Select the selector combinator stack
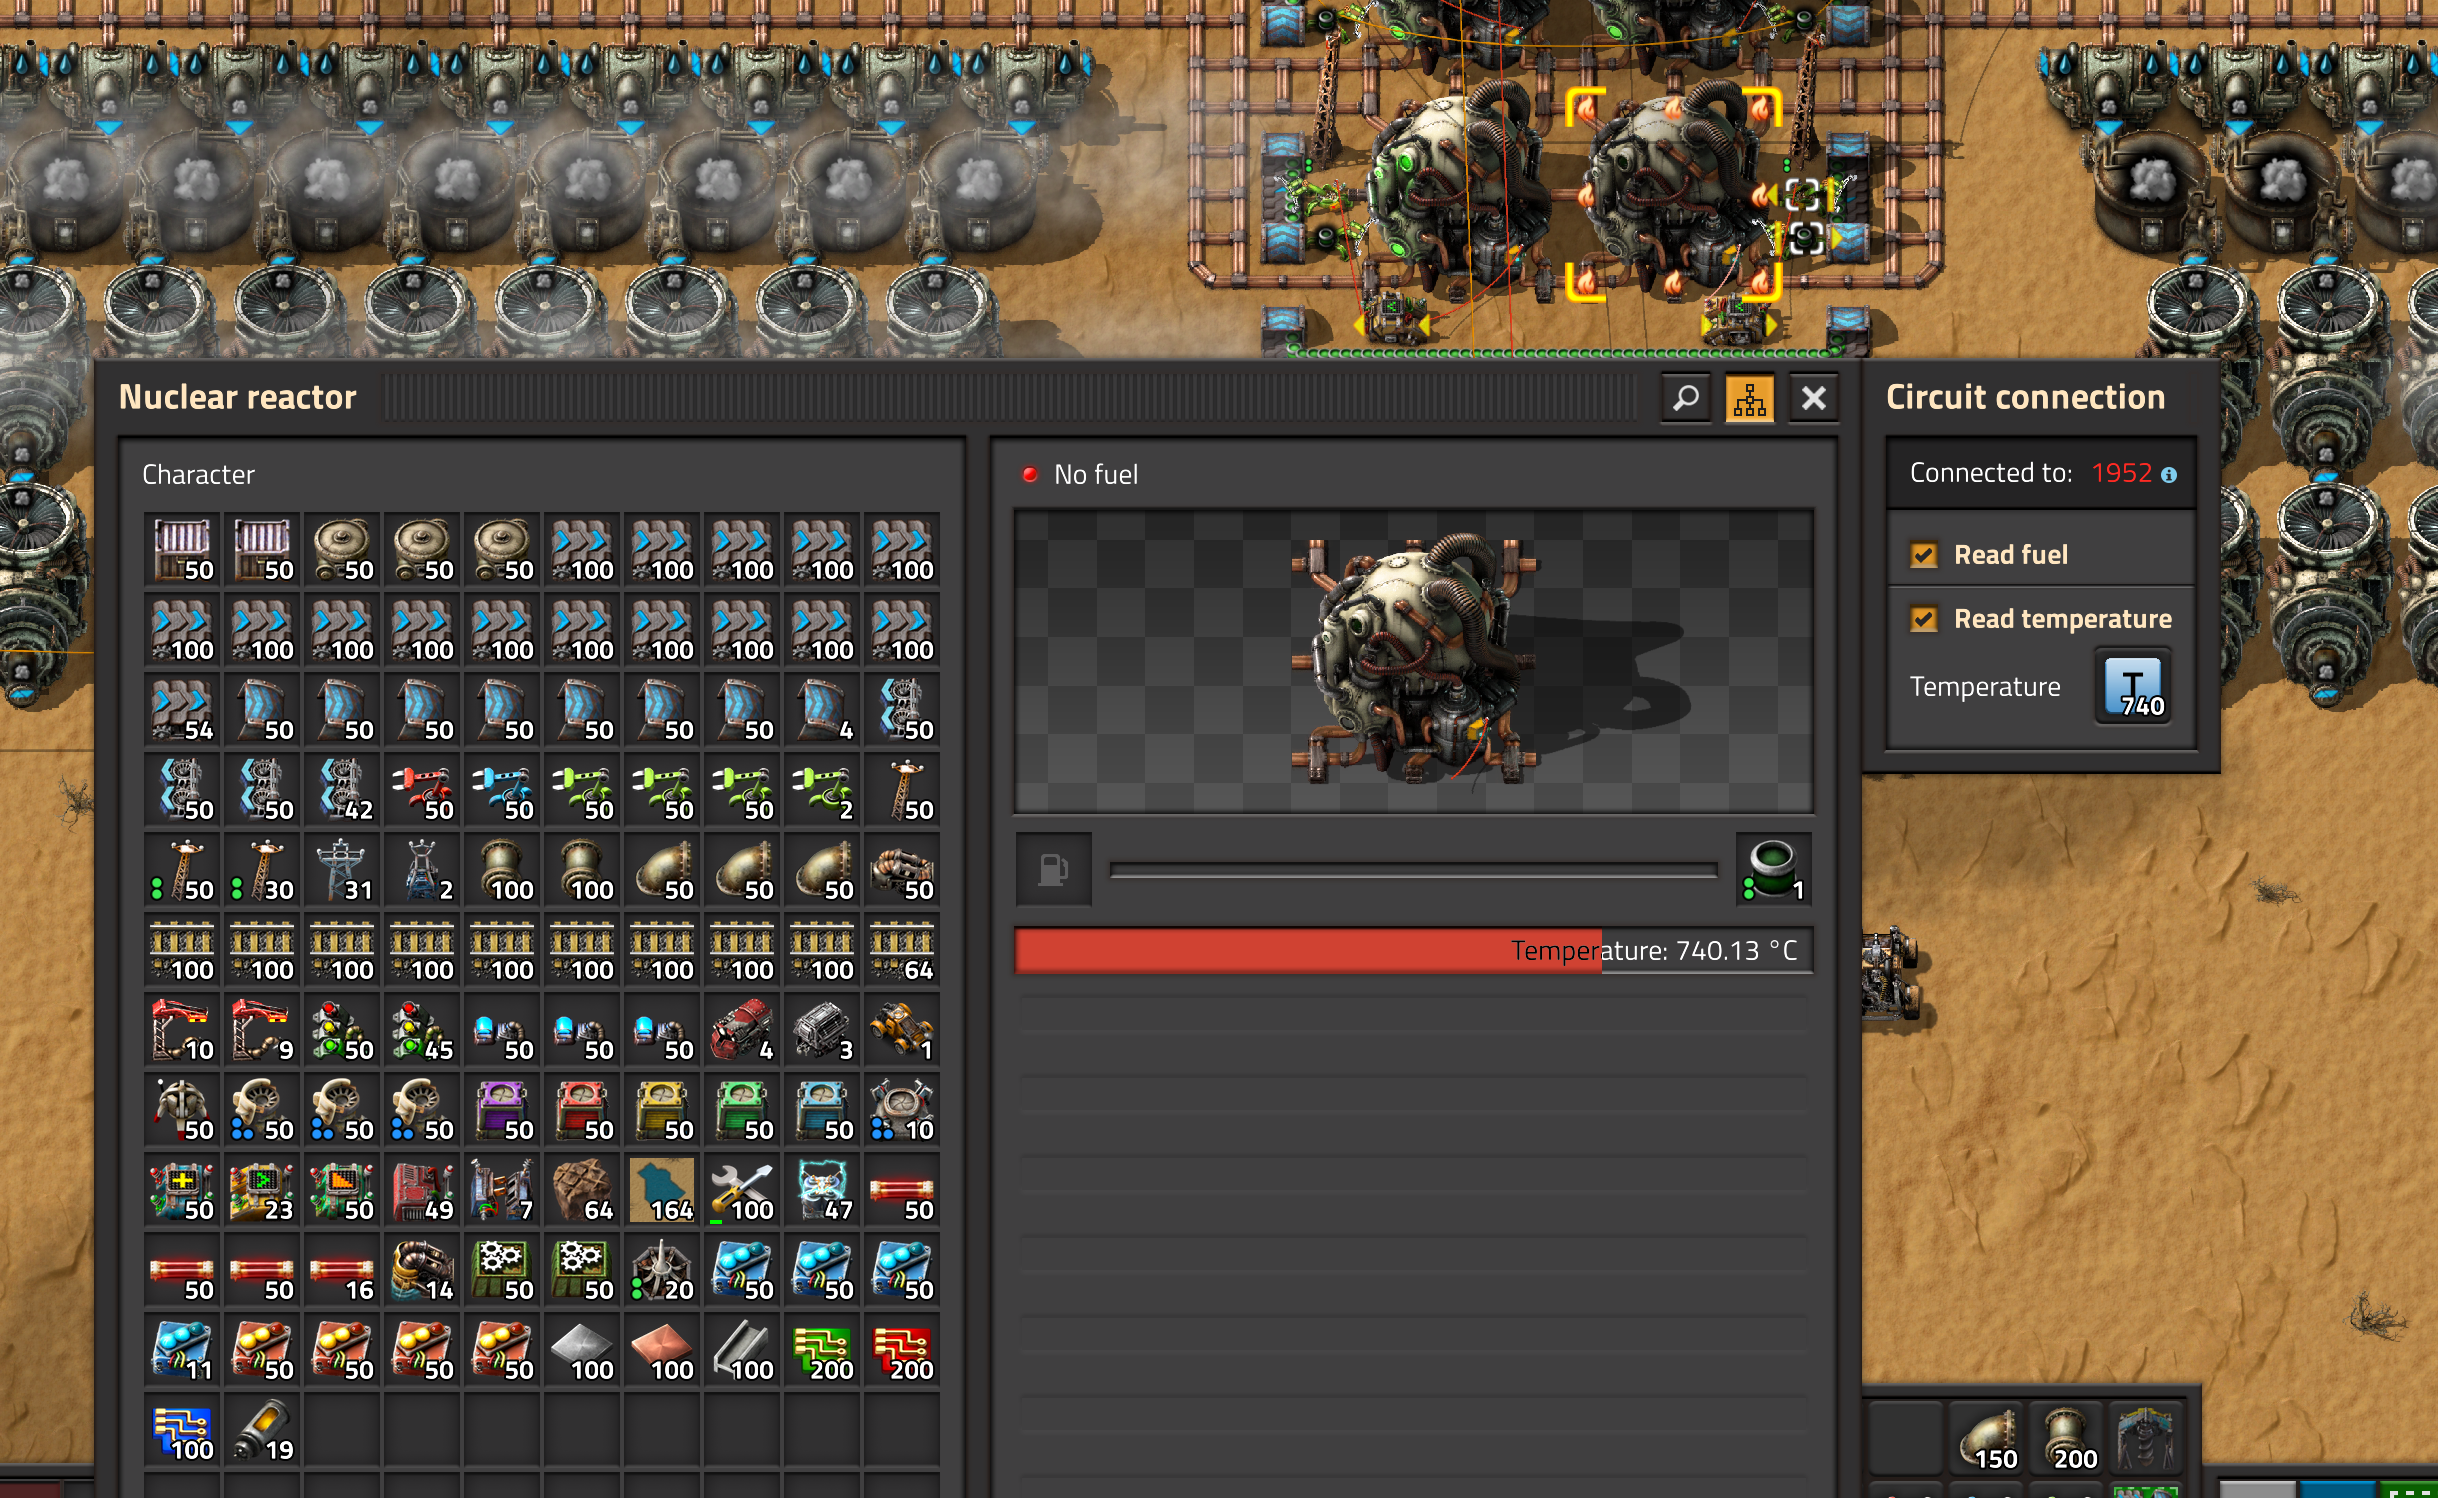The image size is (2438, 1498). (342, 1189)
